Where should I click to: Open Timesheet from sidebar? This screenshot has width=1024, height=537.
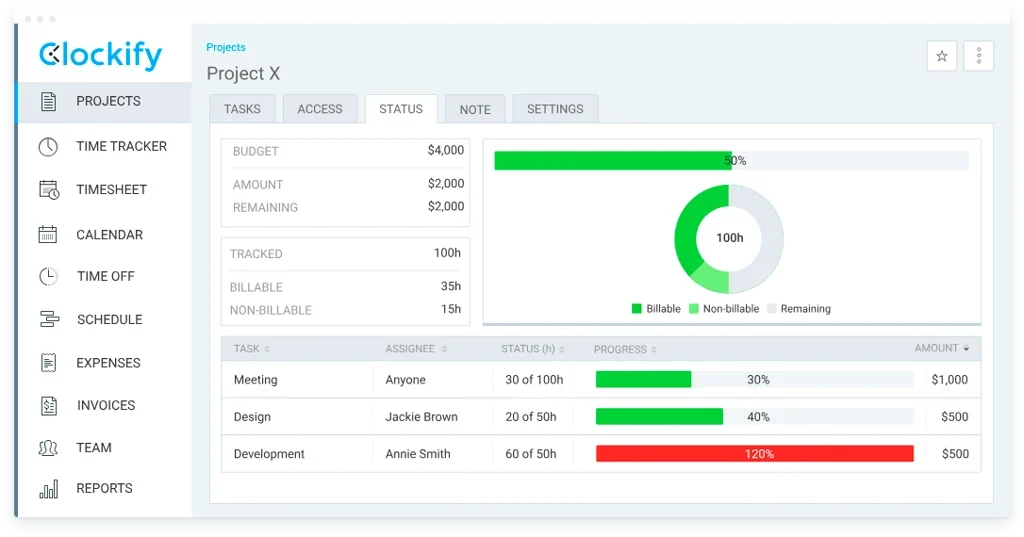coord(112,189)
